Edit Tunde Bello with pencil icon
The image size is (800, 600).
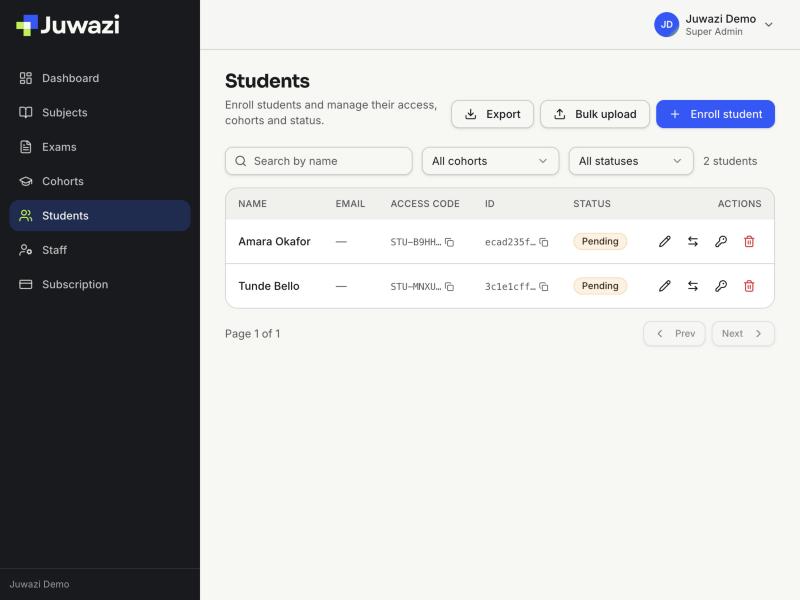point(664,286)
